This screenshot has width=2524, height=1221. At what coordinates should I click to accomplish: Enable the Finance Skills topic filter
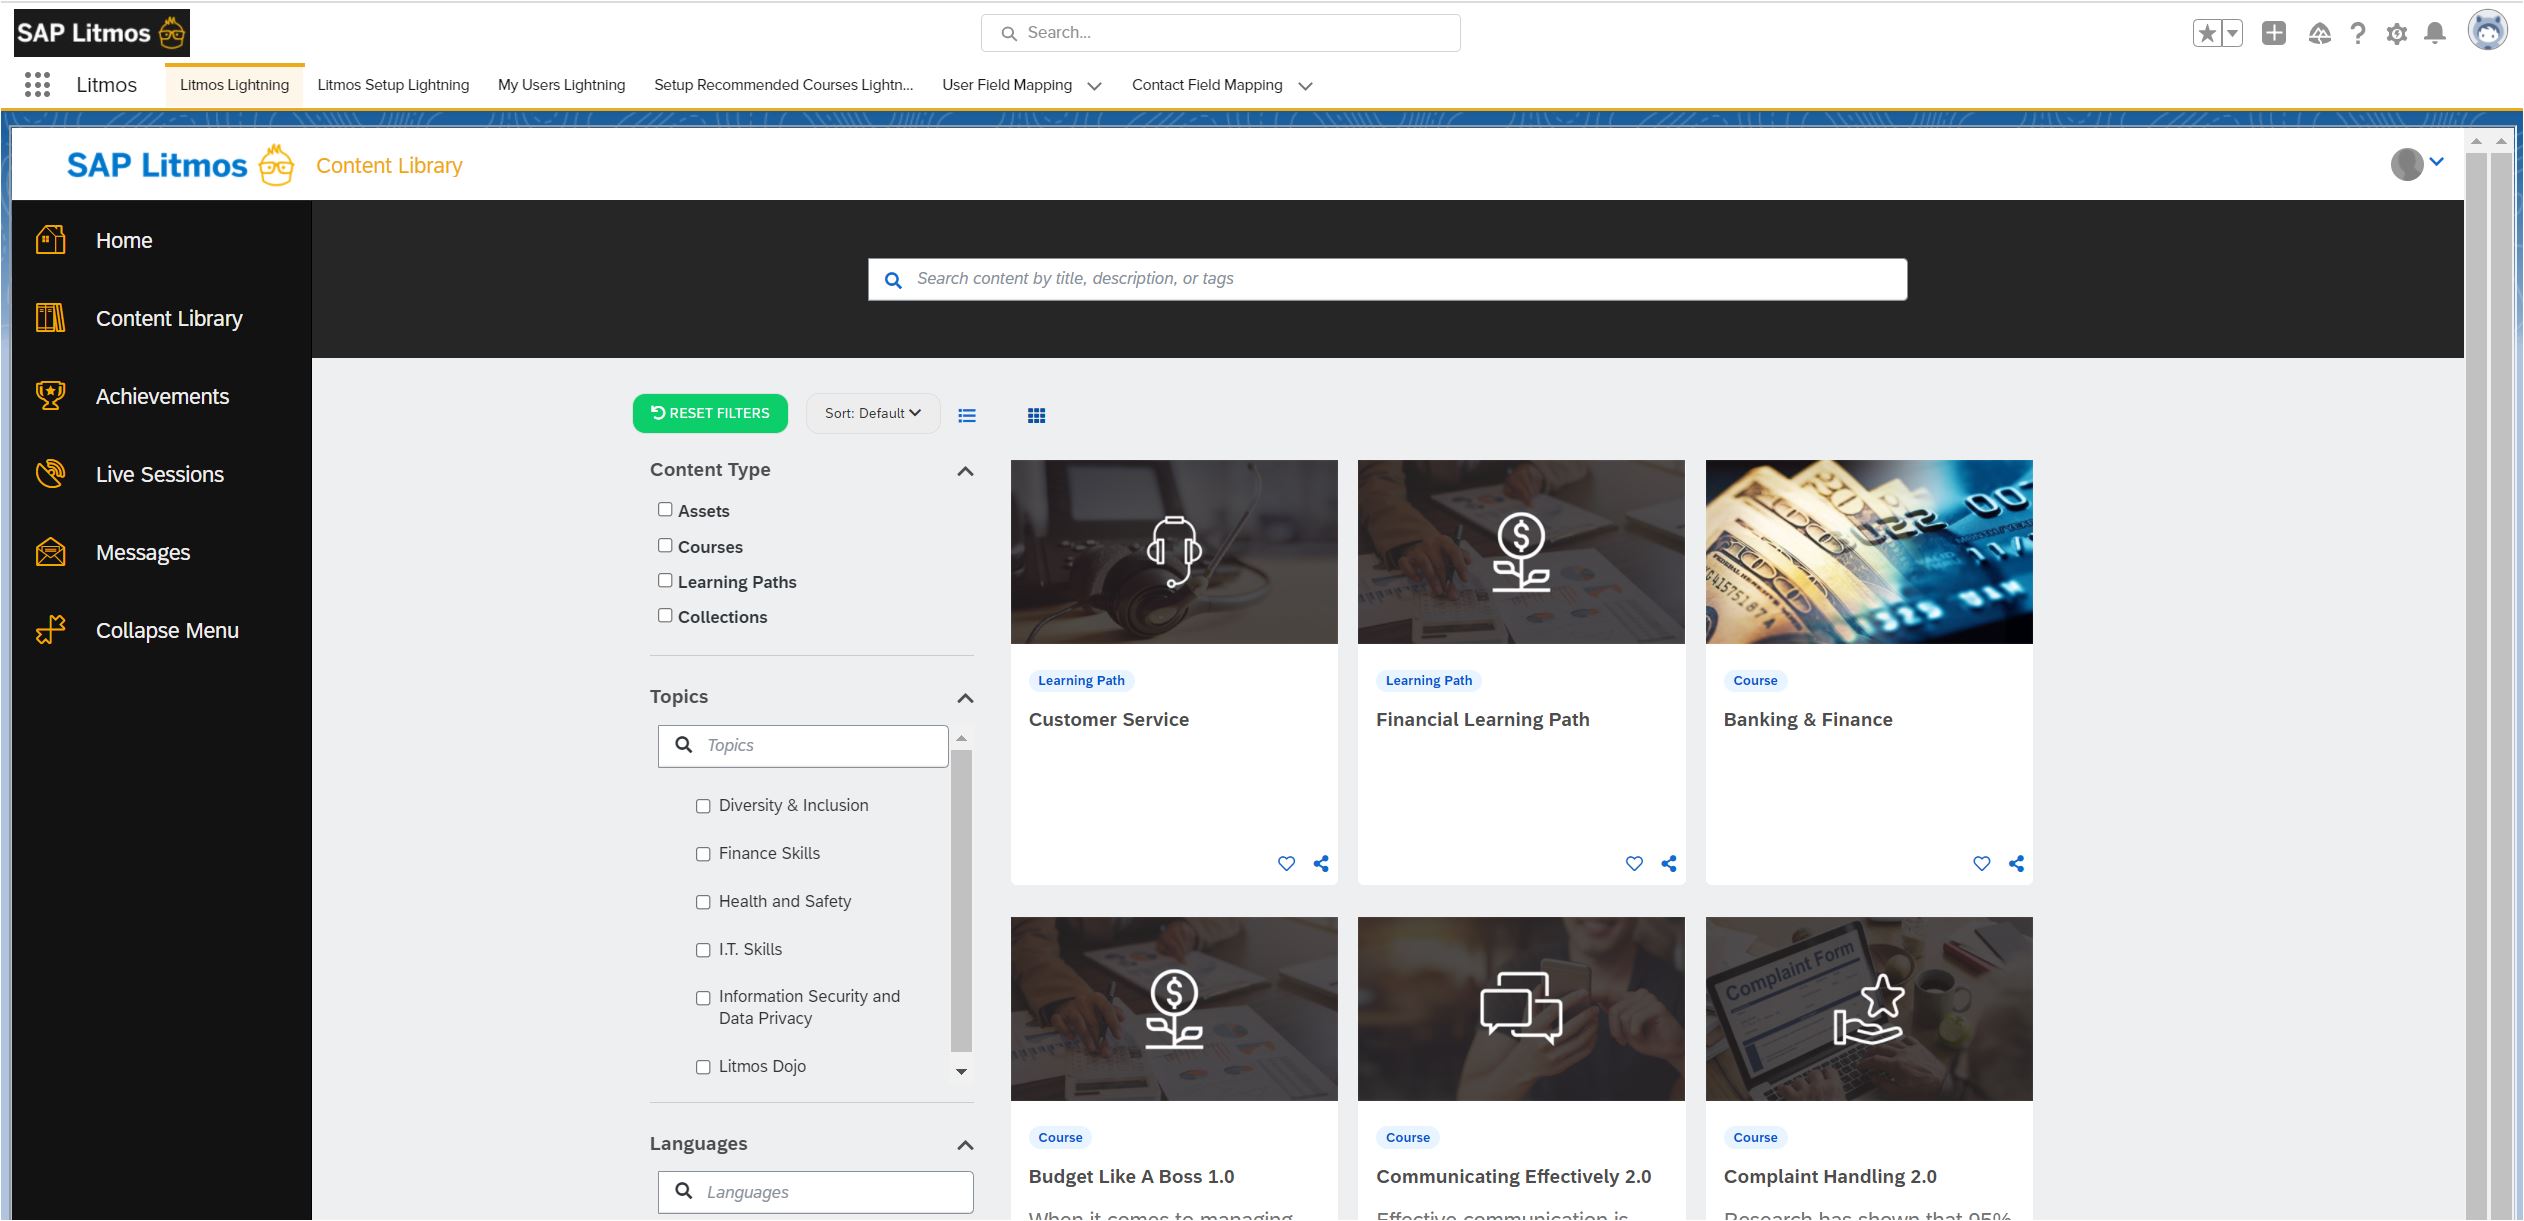pos(703,854)
